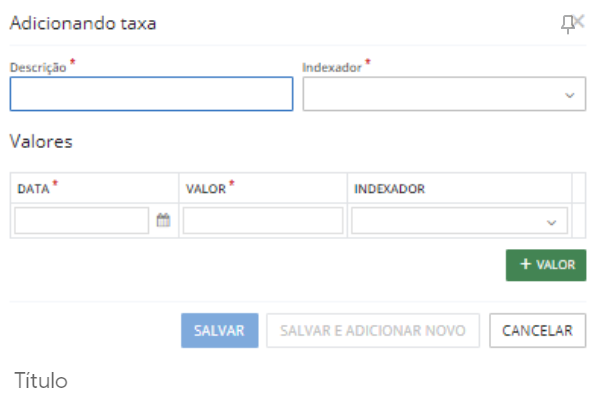Pin the Adicionando taxa dialog
594x413 pixels.
click(567, 25)
